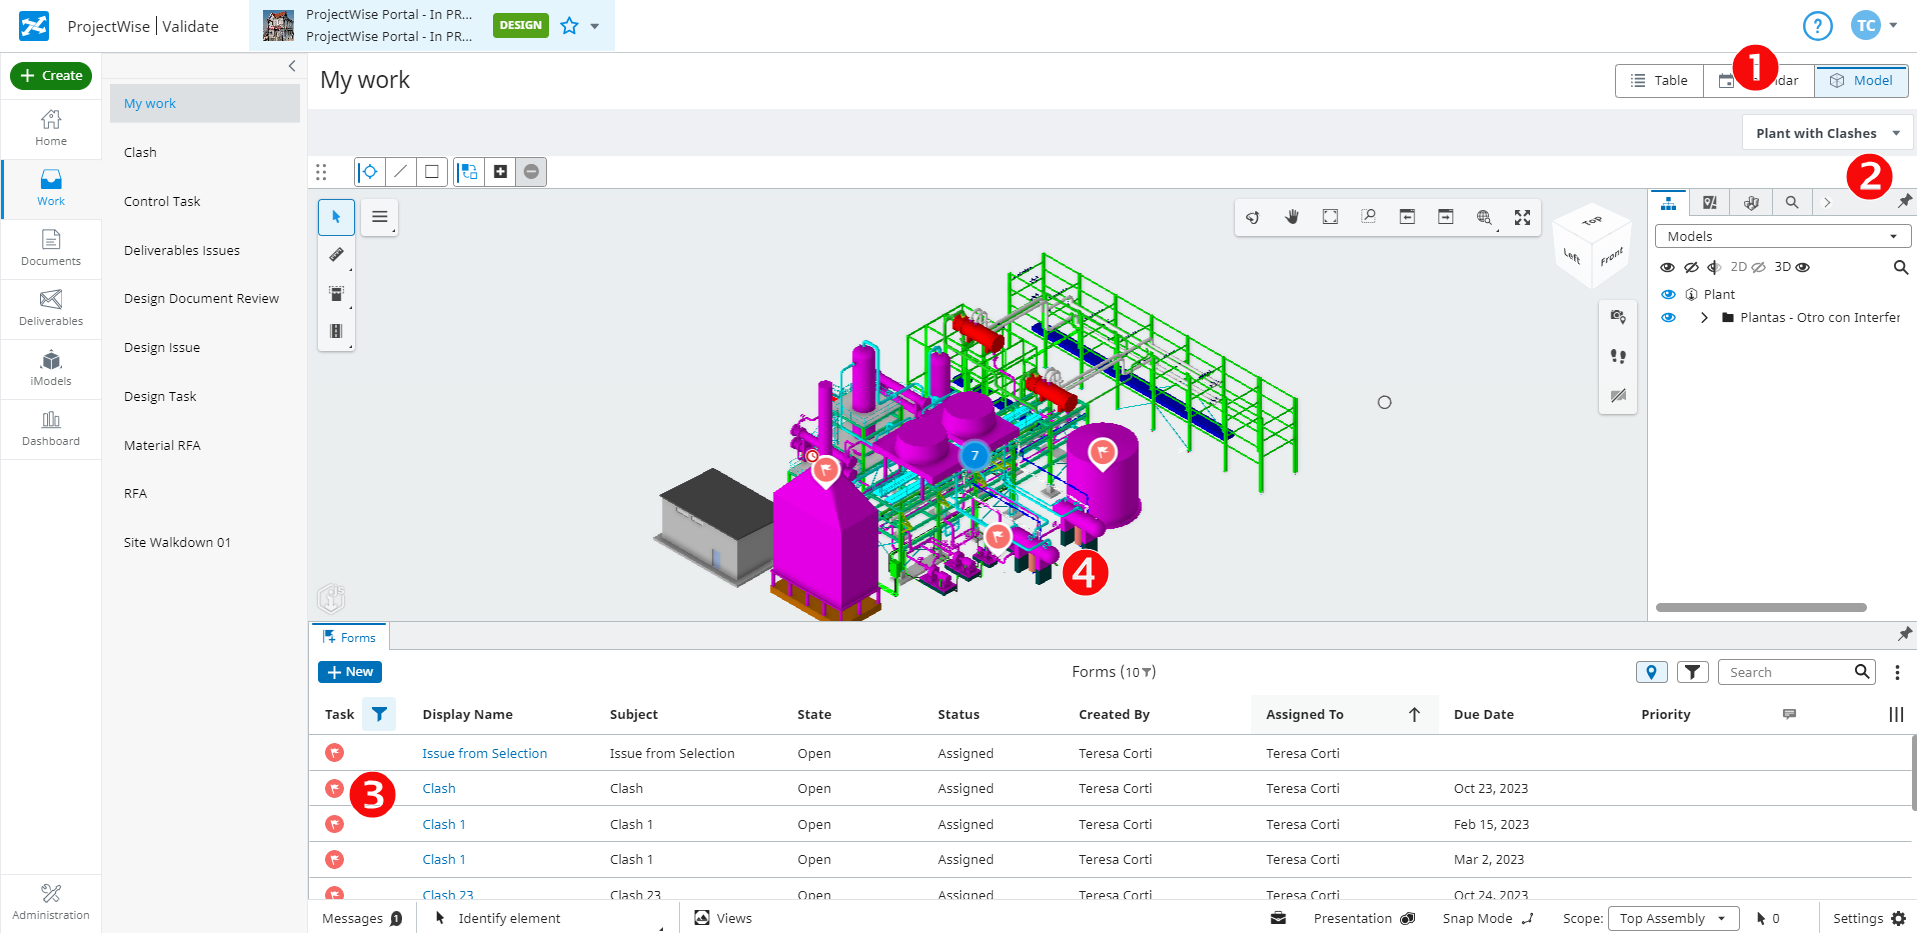Open the Plant with Clashes dropdown
The width and height of the screenshot is (1917, 933).
[x=1828, y=133]
